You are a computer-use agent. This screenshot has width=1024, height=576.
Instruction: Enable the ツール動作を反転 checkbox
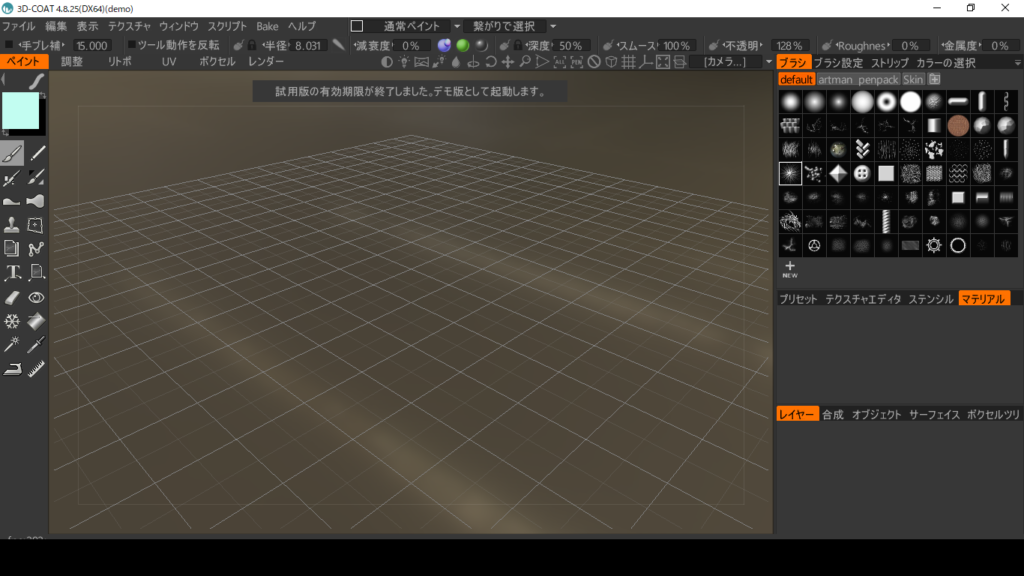[132, 45]
